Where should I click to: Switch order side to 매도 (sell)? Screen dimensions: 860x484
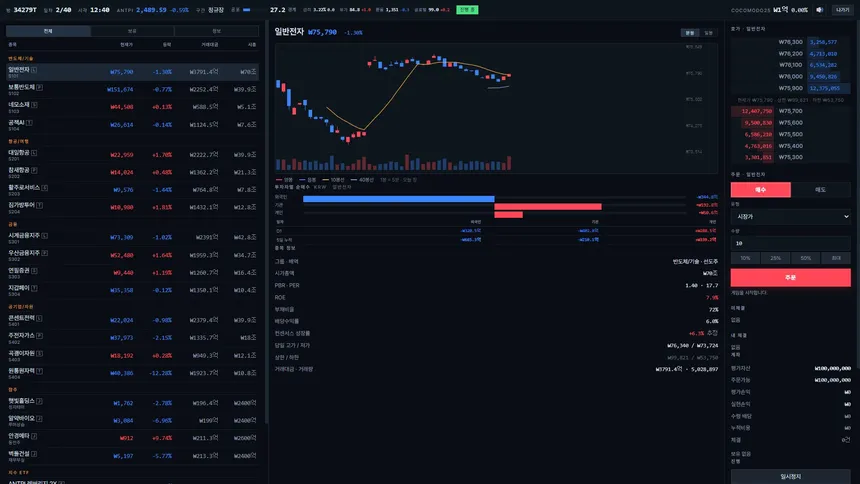(x=821, y=190)
